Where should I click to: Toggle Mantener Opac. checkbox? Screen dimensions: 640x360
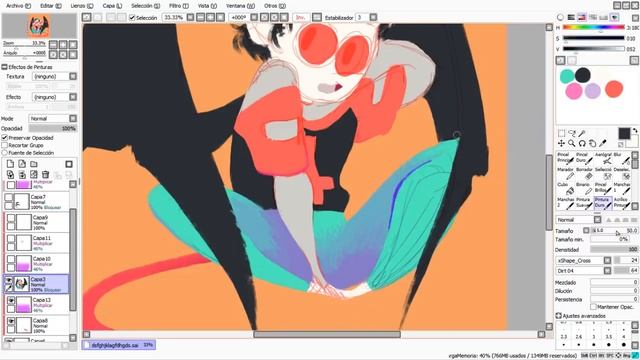(x=593, y=307)
